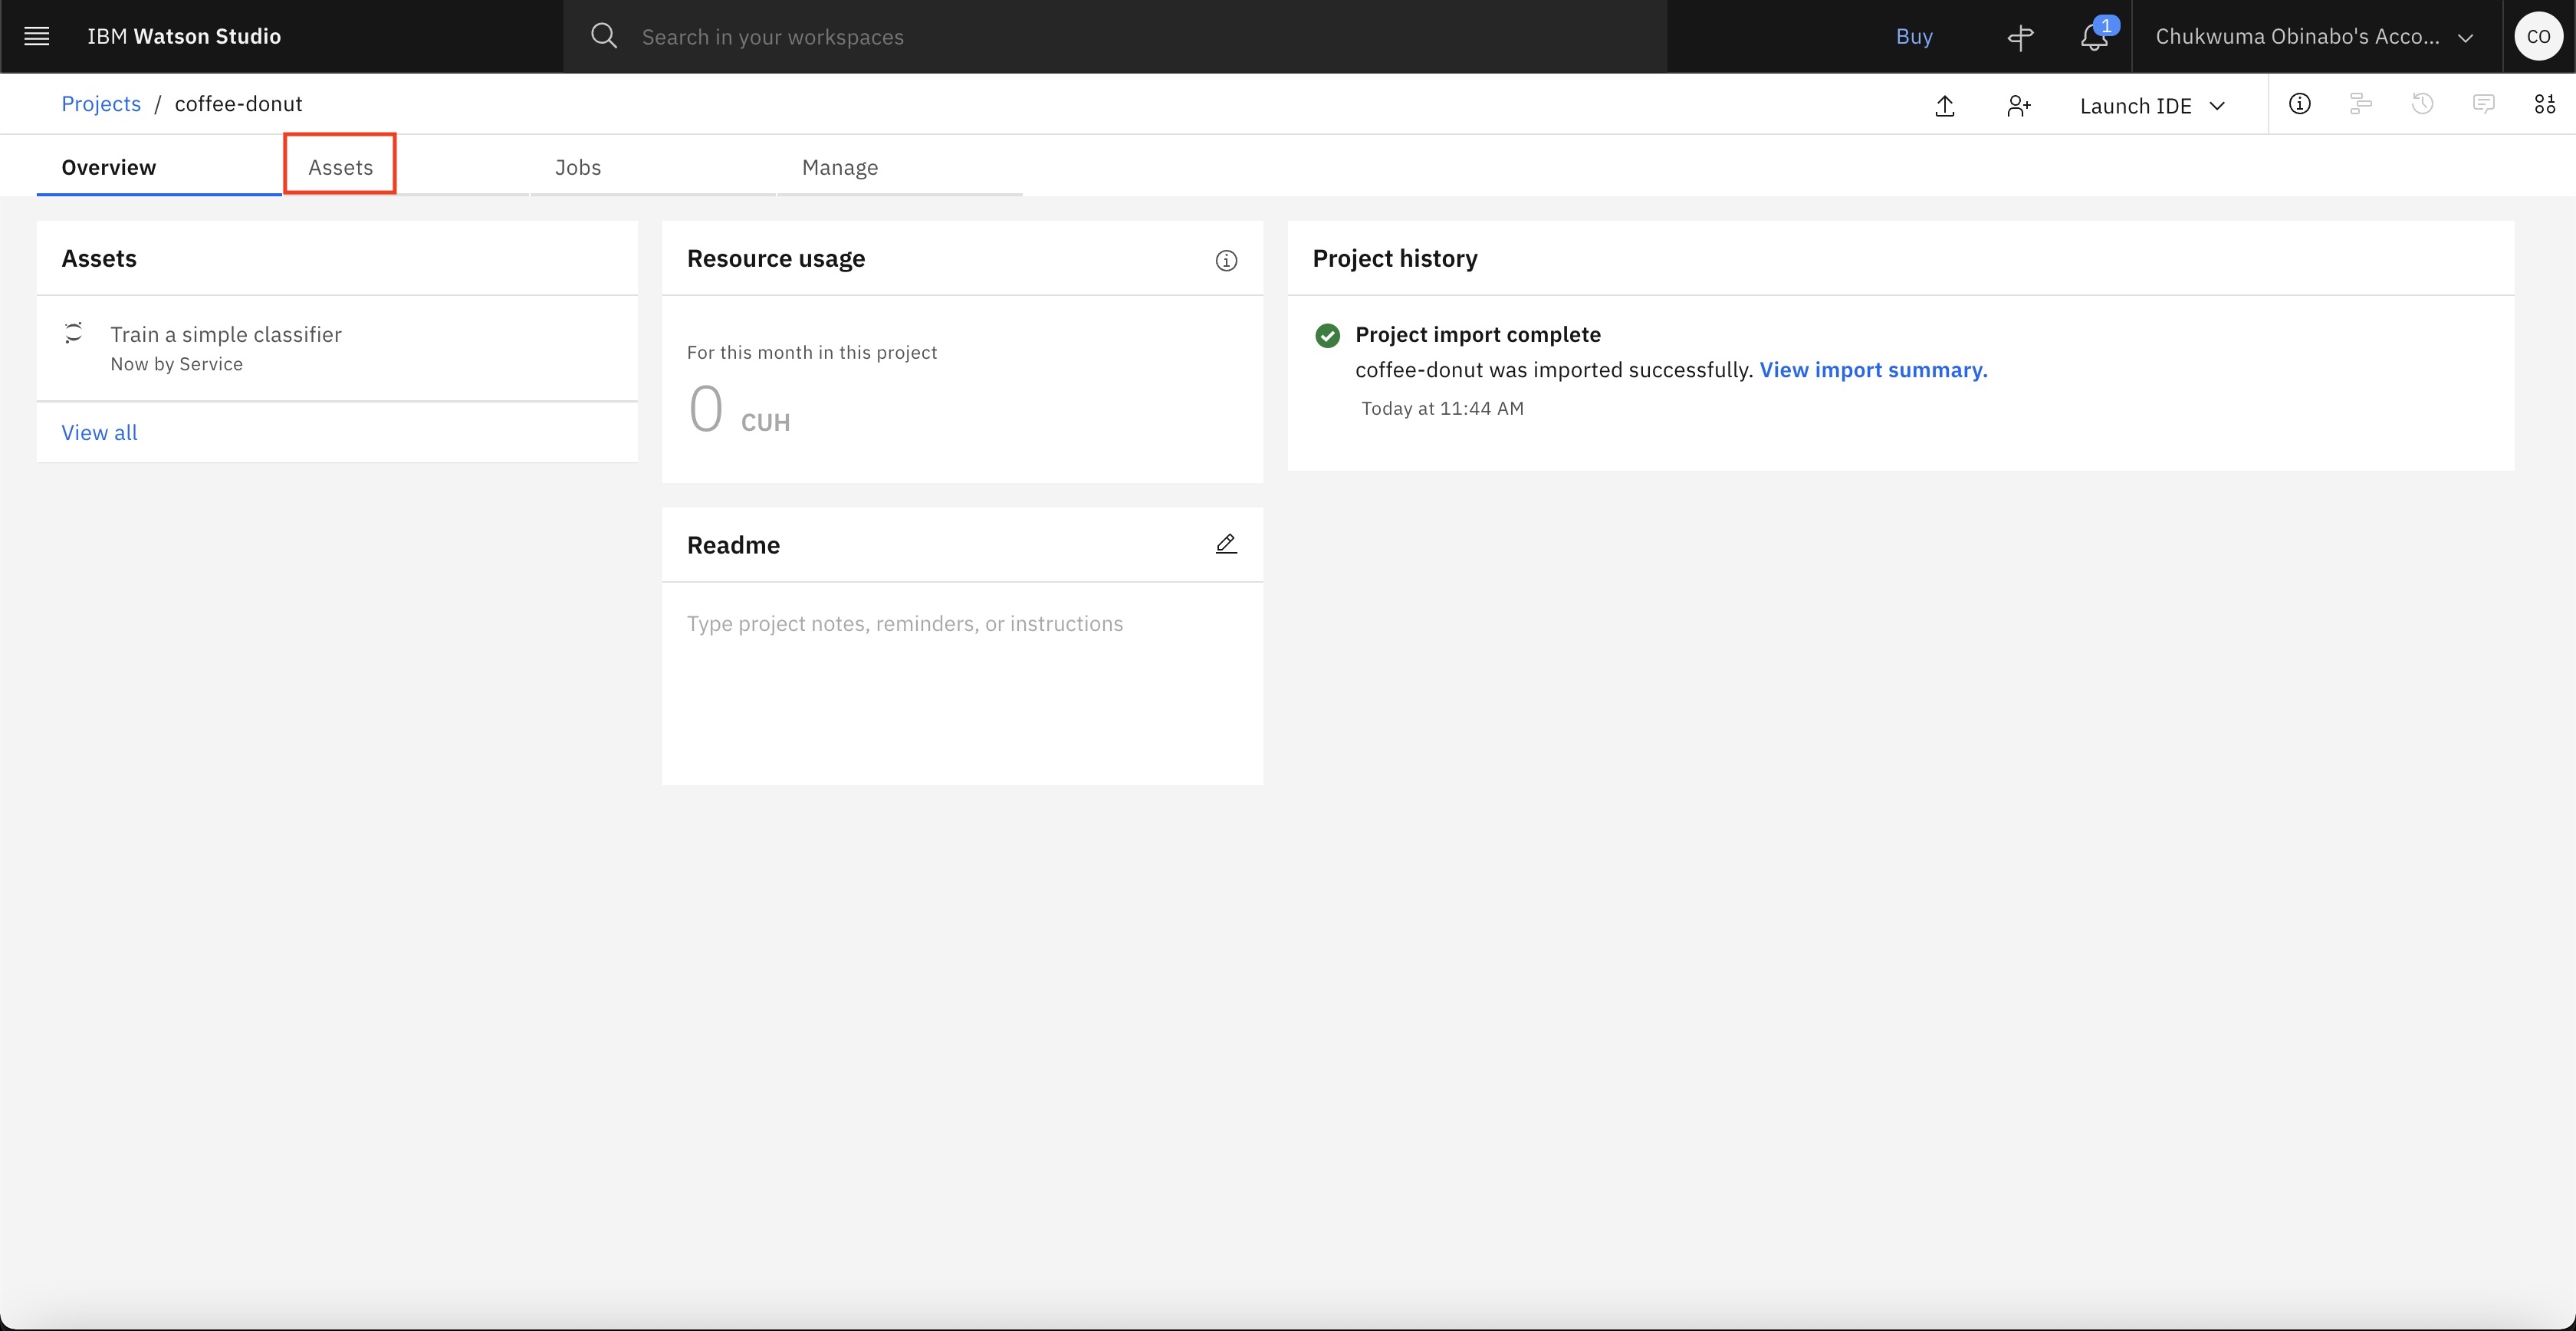2576x1331 pixels.
Task: Edit Readme with the pencil icon
Action: tap(1226, 544)
